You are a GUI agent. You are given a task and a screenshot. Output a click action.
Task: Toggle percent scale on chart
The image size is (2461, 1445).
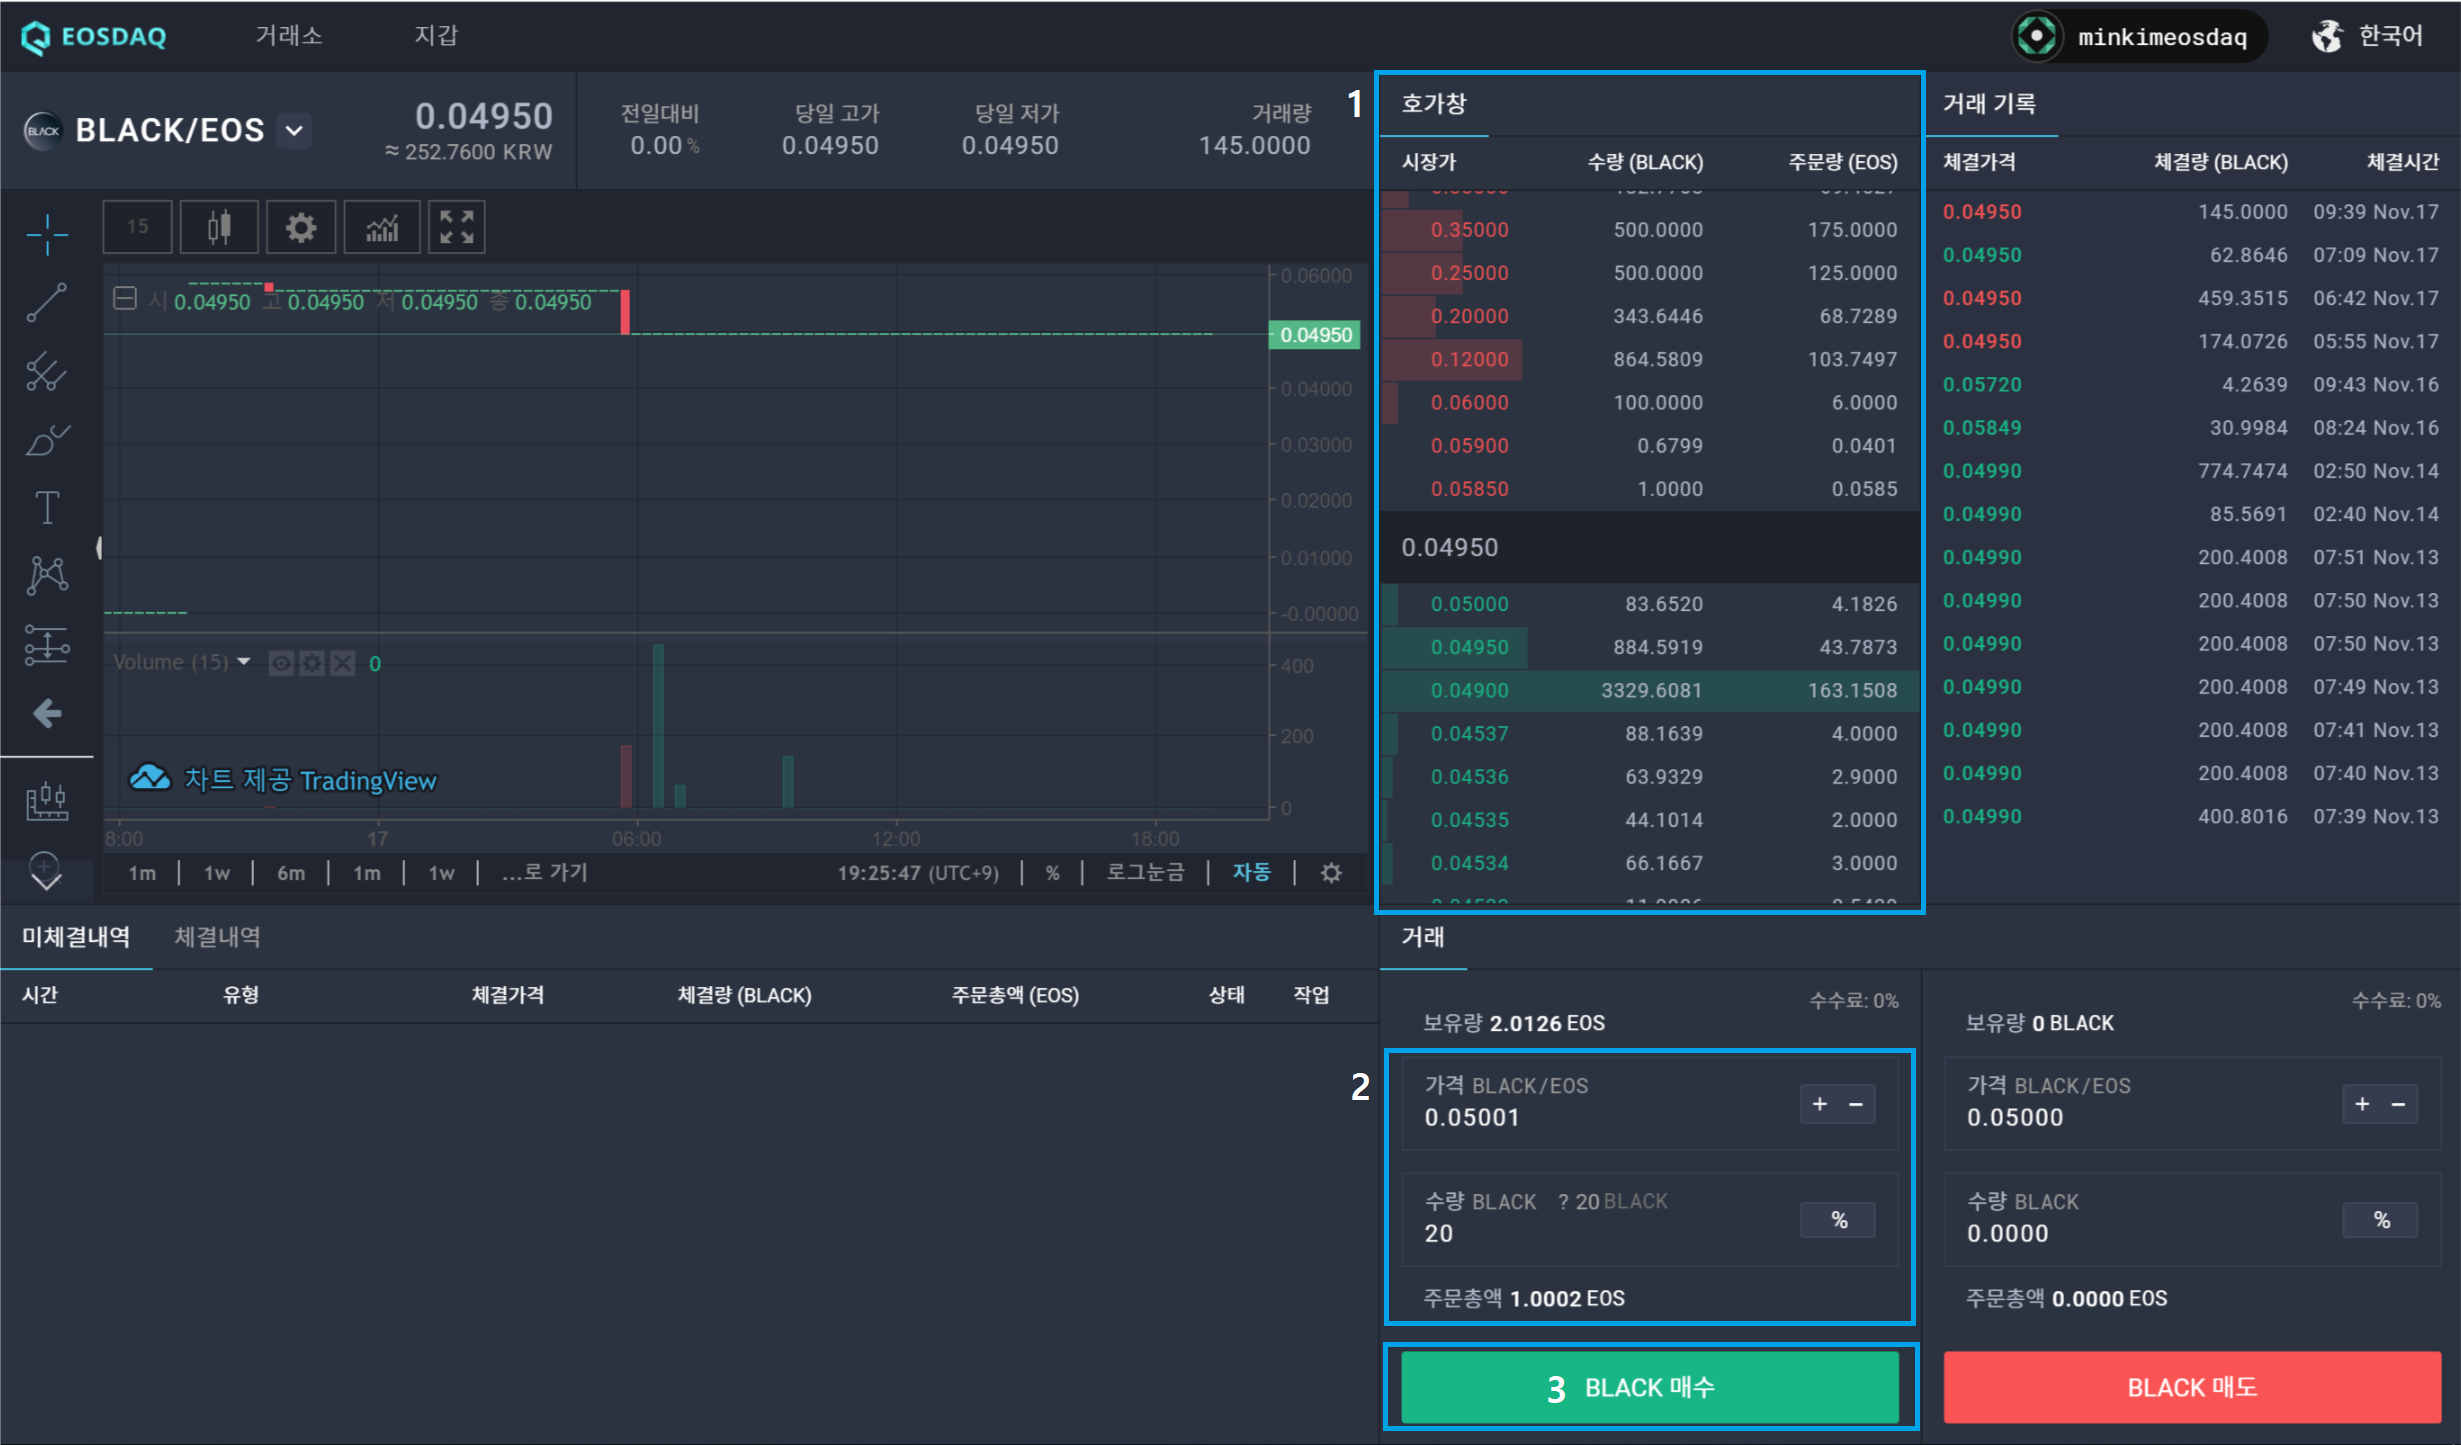click(1052, 872)
